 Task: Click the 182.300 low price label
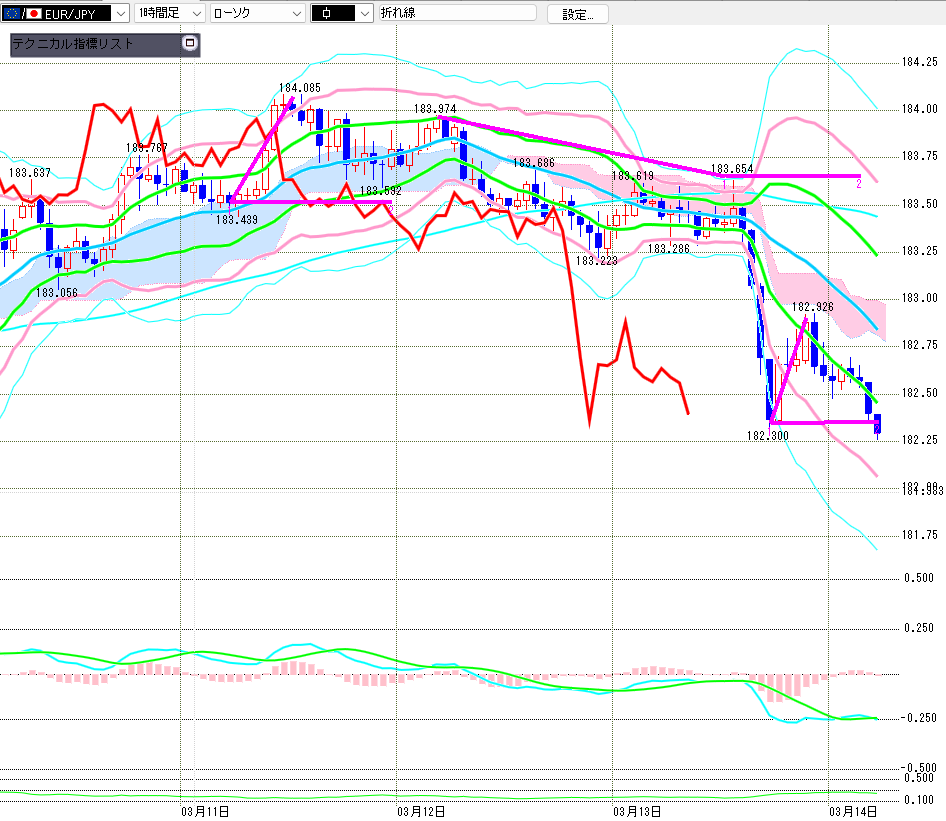point(765,436)
